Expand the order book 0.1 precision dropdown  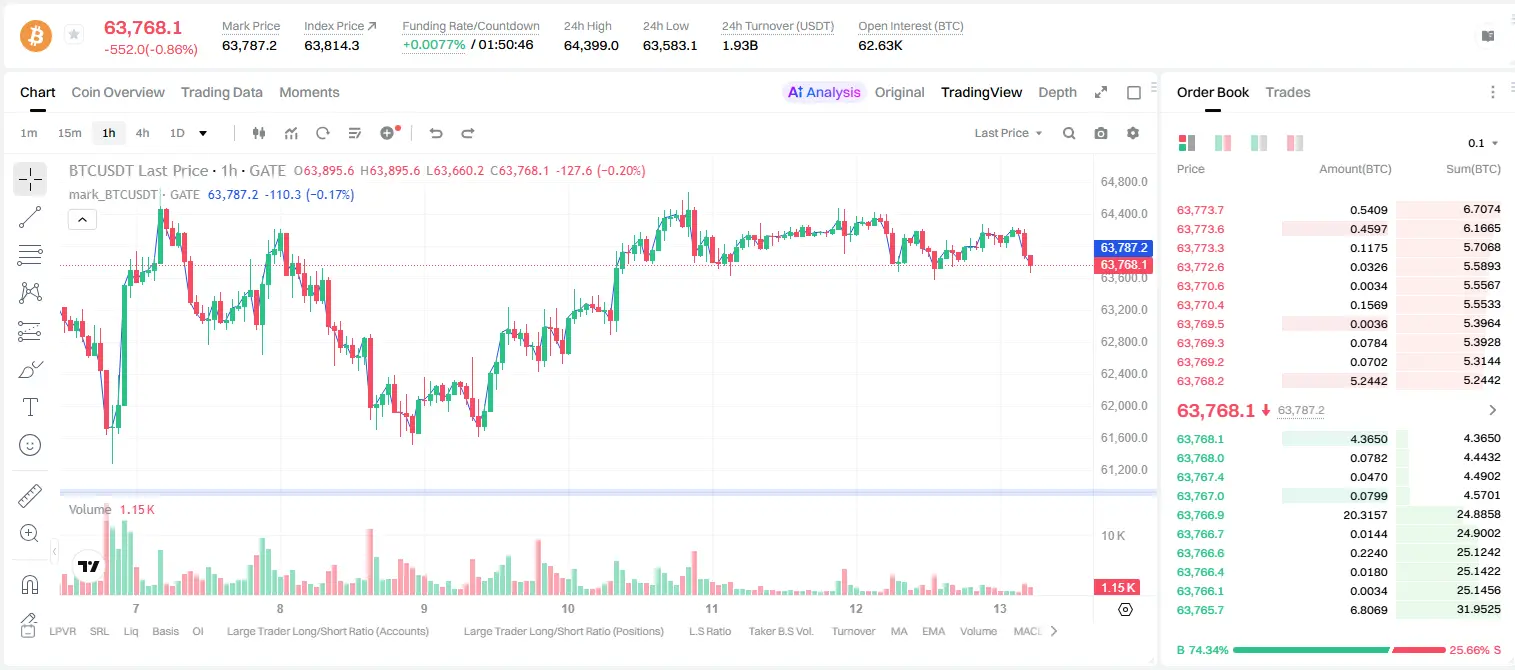(x=1483, y=143)
